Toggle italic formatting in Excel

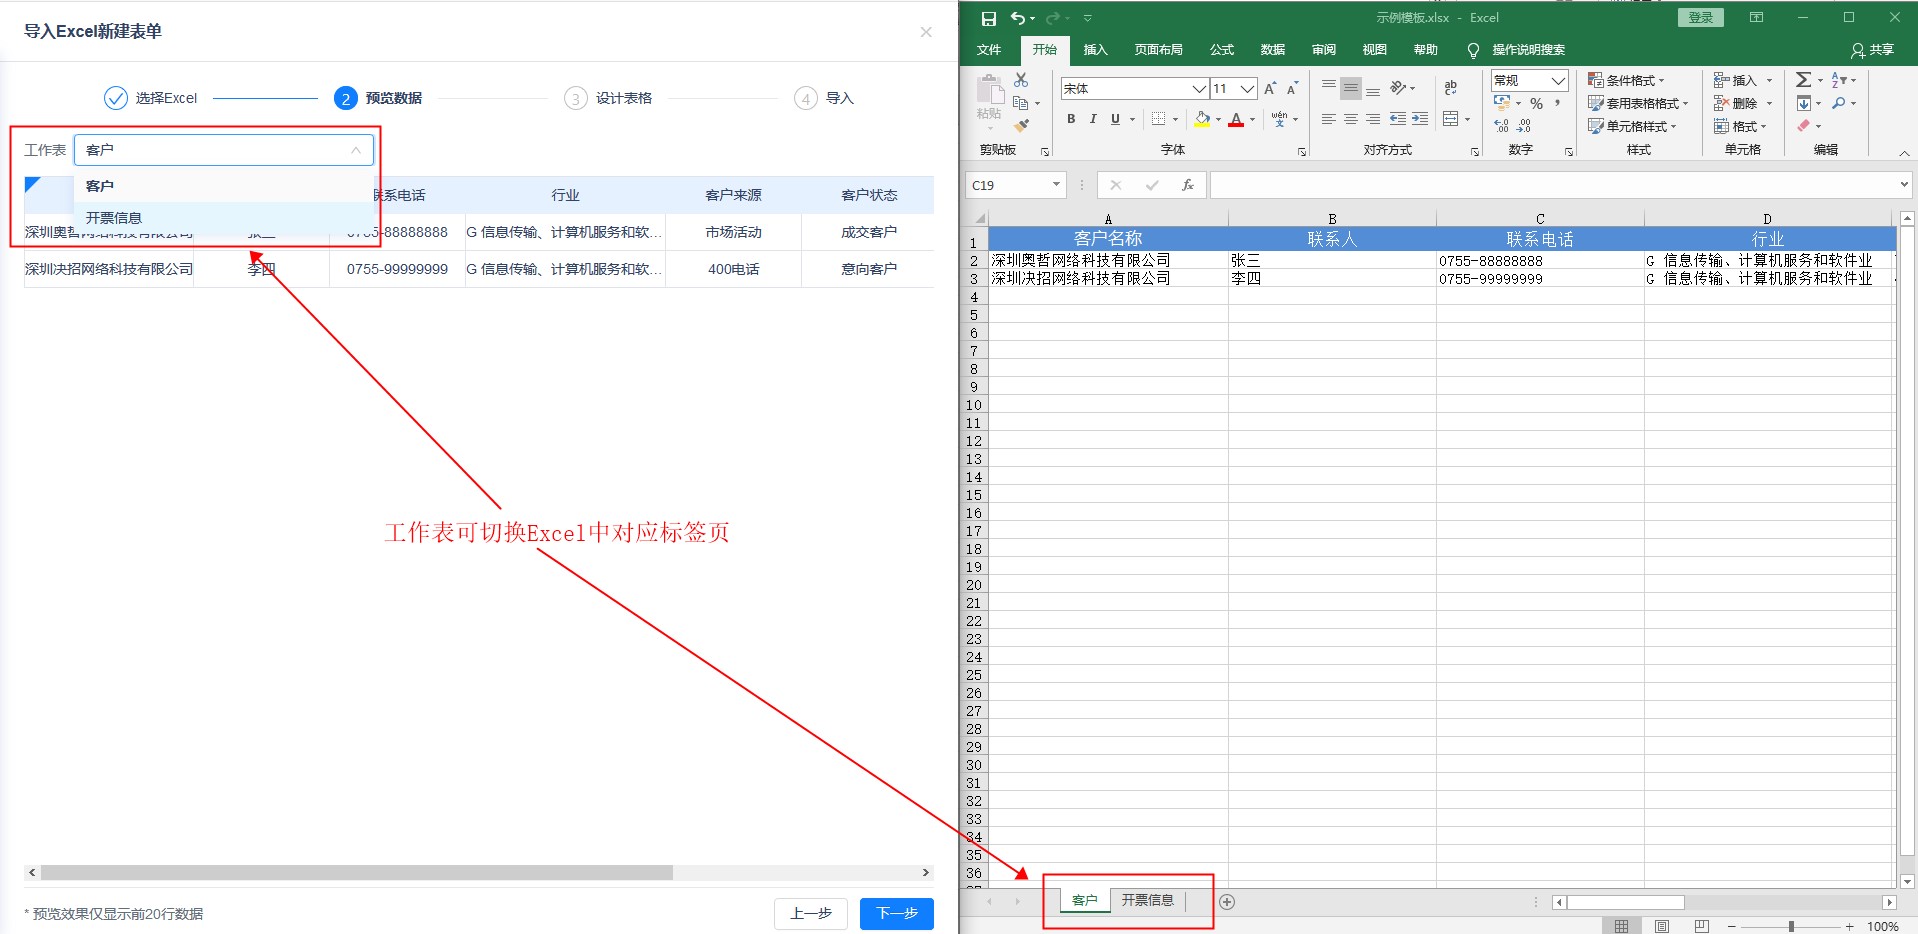click(x=1093, y=119)
